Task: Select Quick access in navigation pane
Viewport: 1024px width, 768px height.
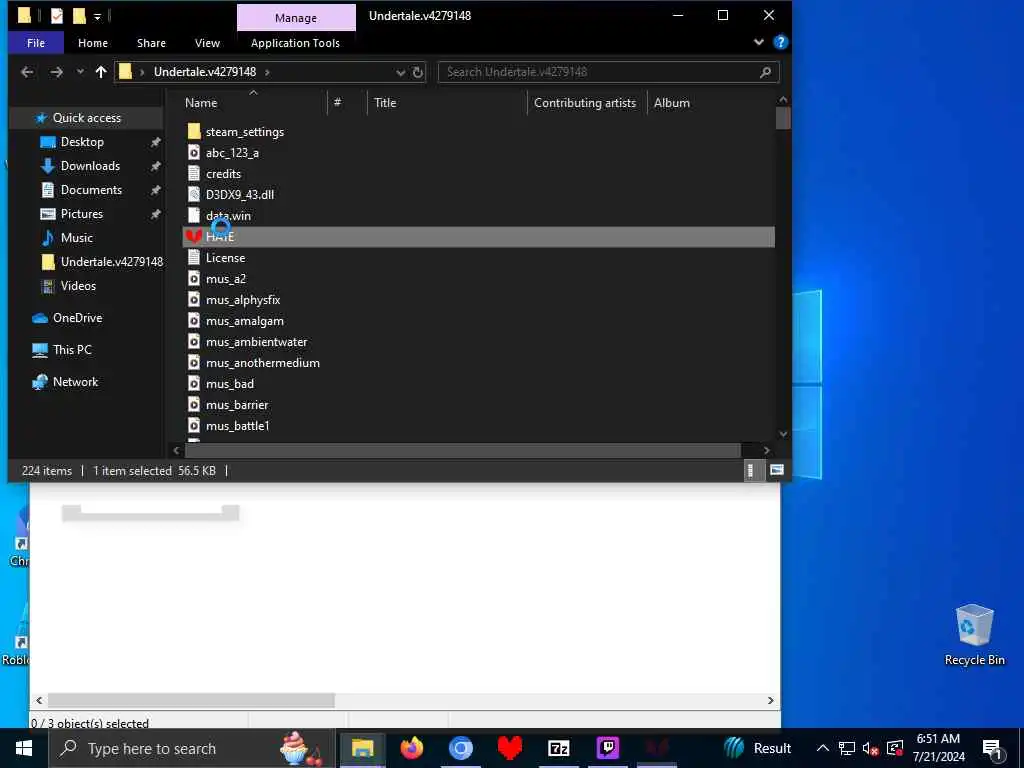Action: click(x=86, y=118)
